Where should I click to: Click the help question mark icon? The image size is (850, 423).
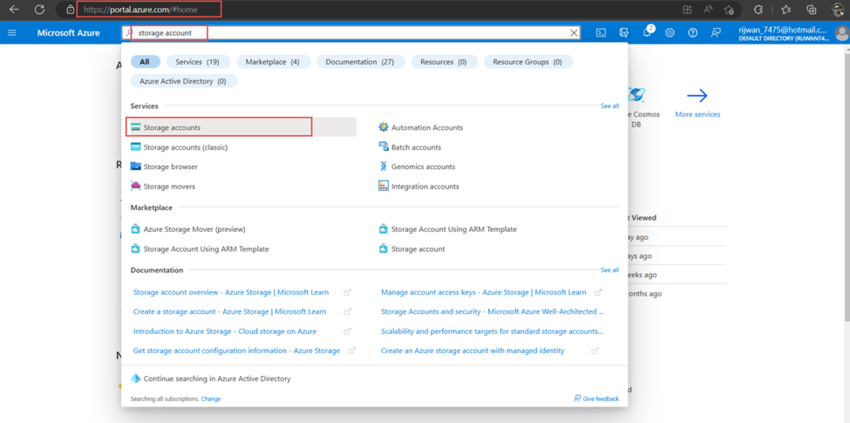point(692,33)
